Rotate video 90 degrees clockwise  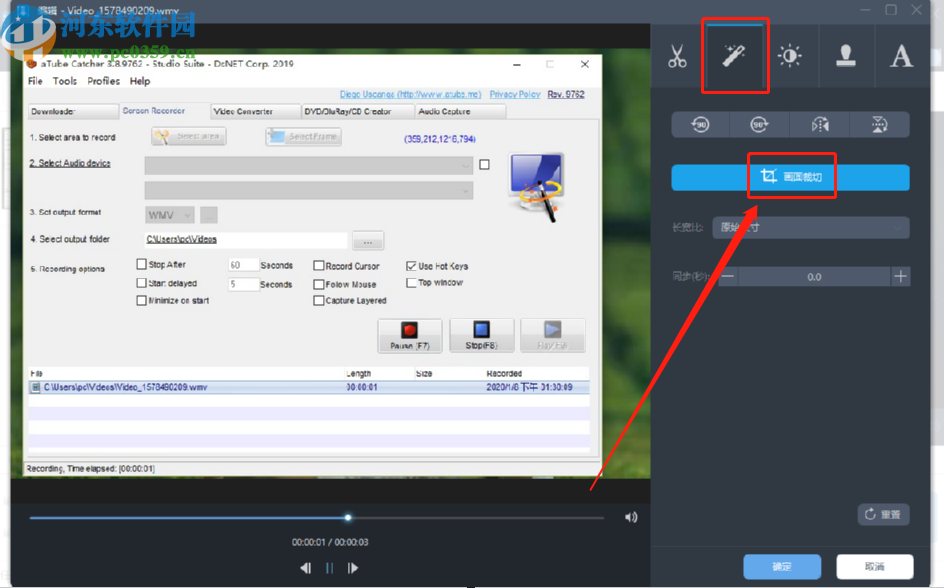point(759,125)
